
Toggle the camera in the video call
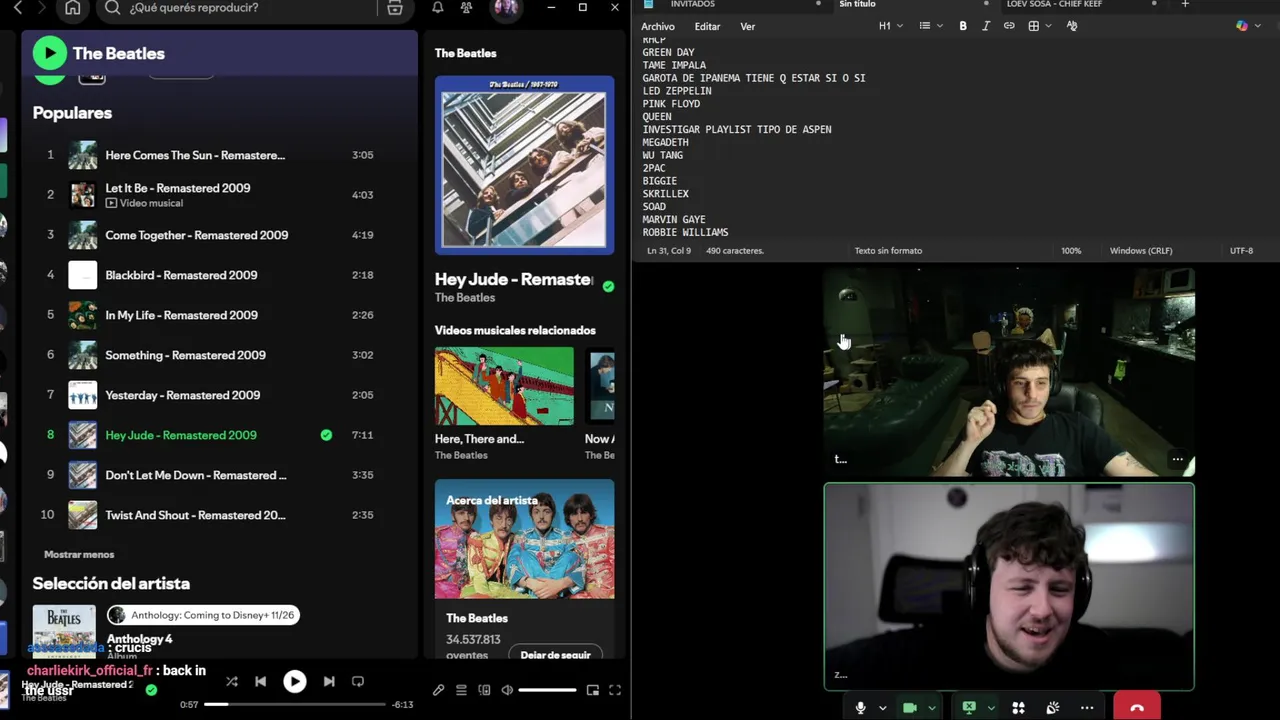[x=909, y=708]
